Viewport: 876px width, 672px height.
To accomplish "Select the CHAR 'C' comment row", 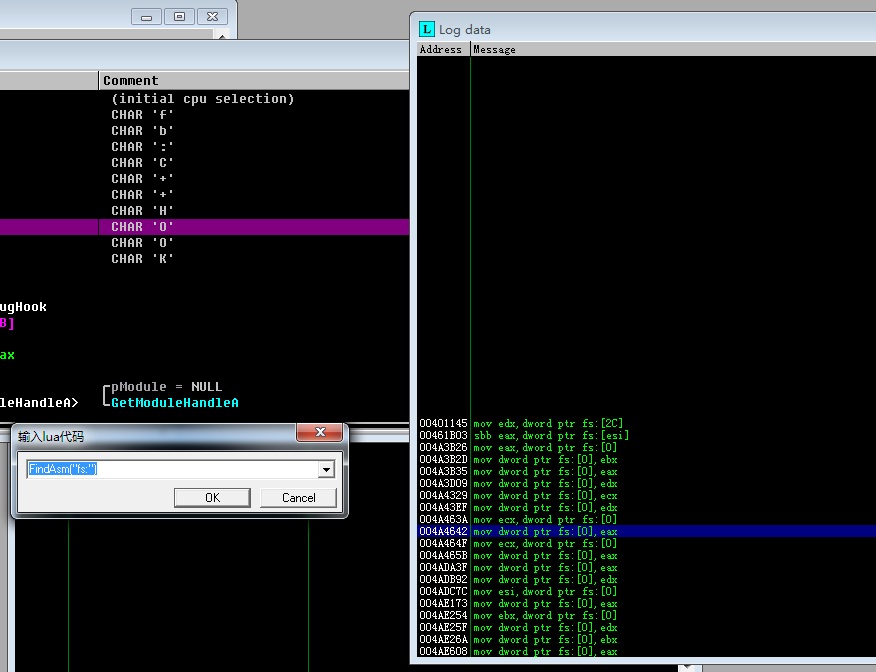I will (142, 163).
